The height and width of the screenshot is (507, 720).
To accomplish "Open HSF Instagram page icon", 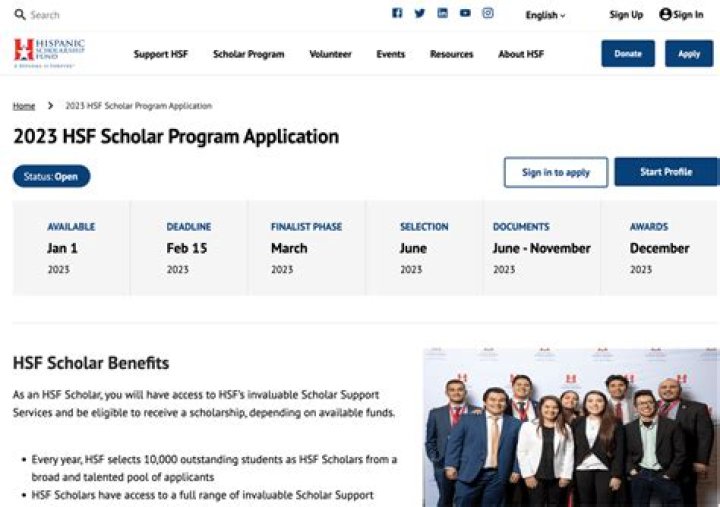I will click(x=488, y=14).
